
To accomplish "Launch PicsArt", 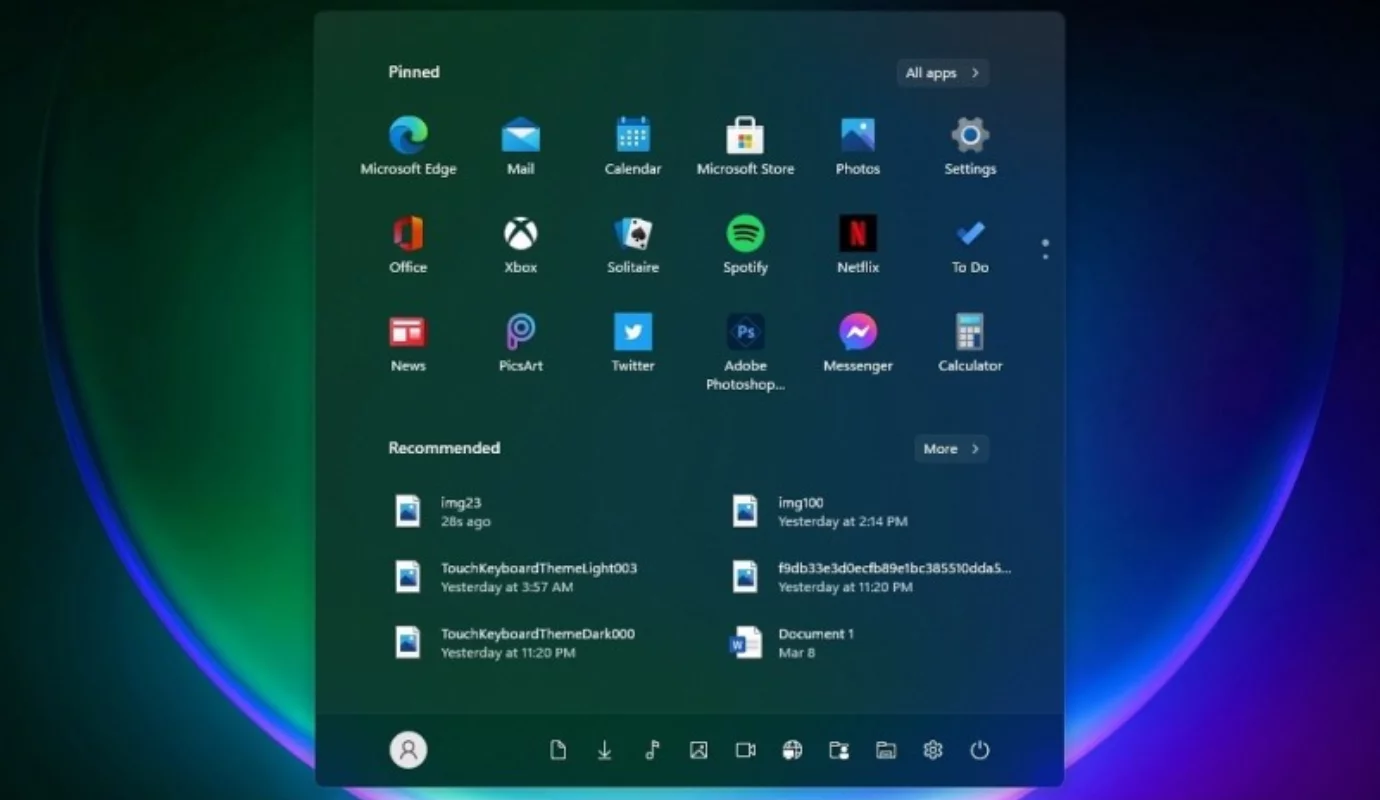I will 520,343.
